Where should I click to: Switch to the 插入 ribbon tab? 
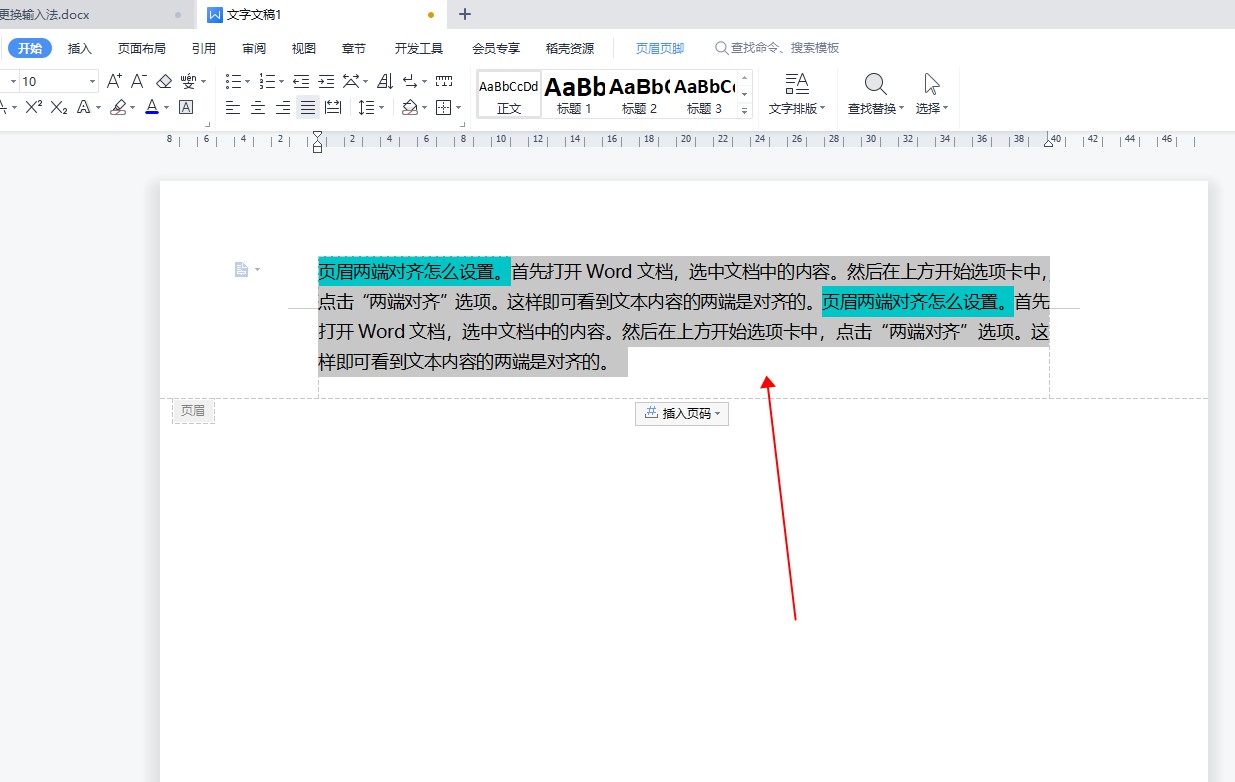pyautogui.click(x=80, y=48)
